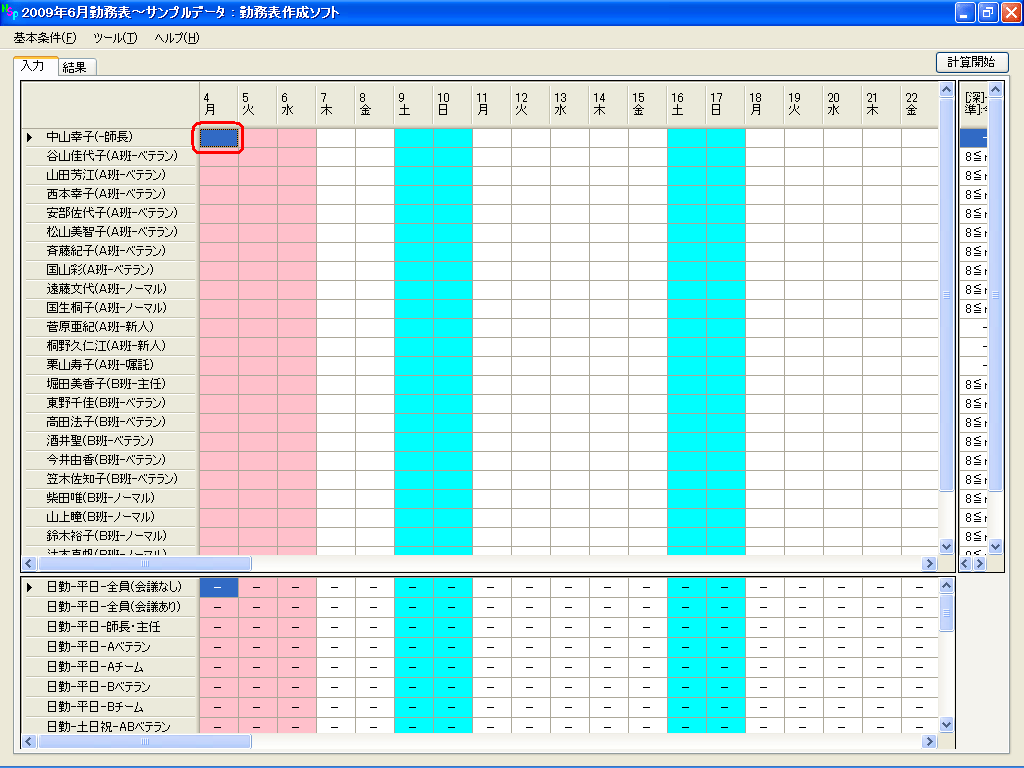
Task: Select the 西本幸子(A班-ベテラン) row header
Action: click(110, 194)
